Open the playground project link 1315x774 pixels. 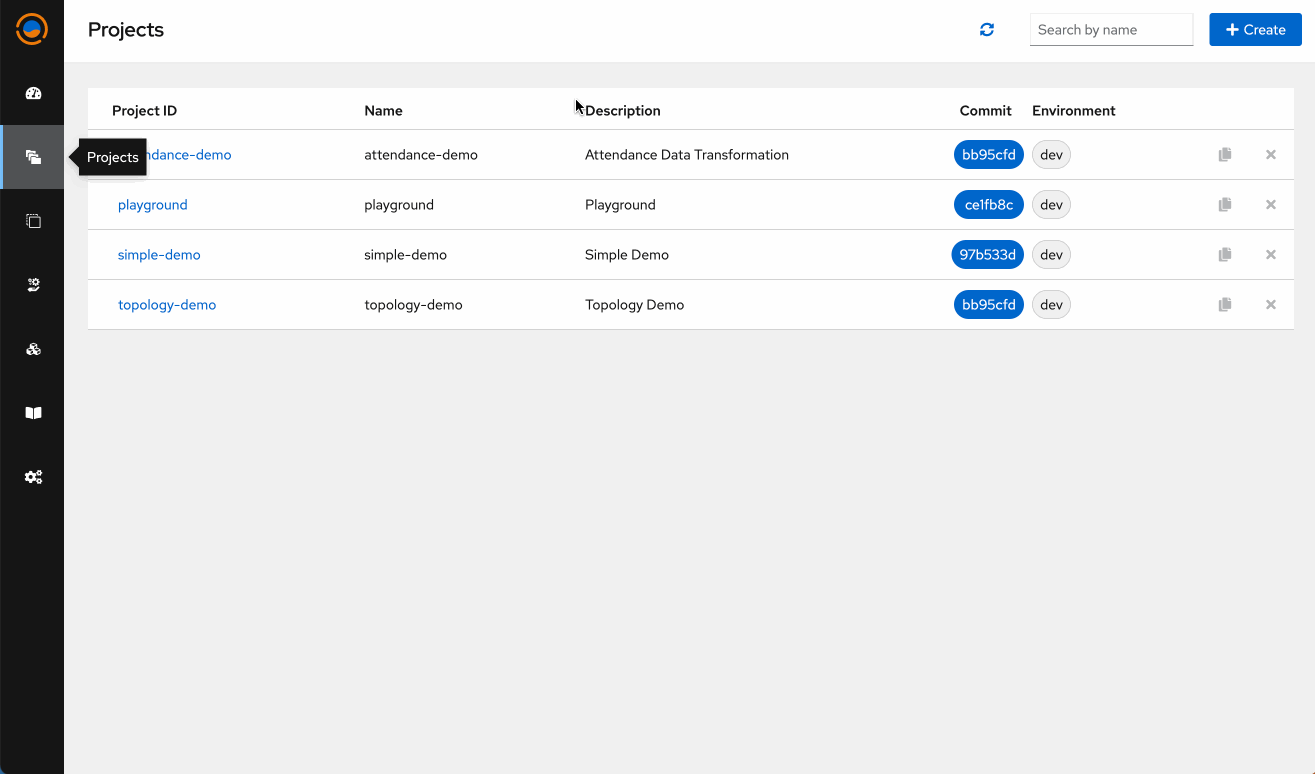coord(152,204)
